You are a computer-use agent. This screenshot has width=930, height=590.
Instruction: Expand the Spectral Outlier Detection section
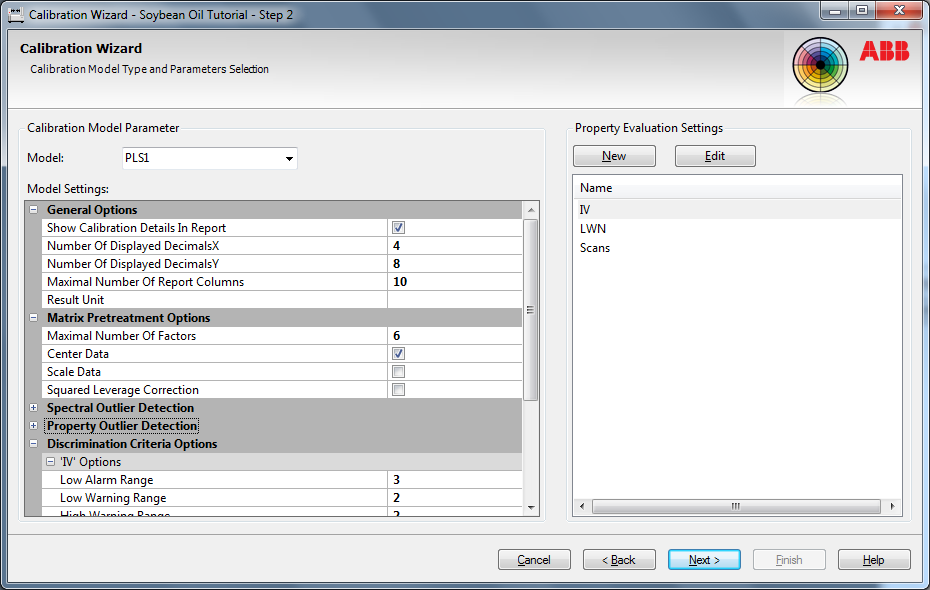click(34, 408)
